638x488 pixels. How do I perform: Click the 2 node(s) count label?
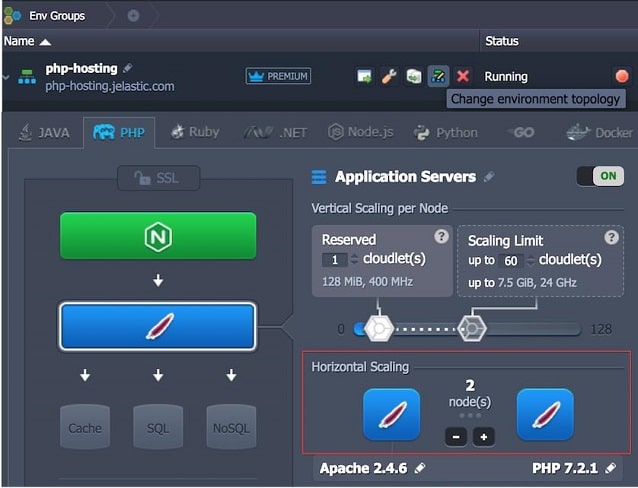pyautogui.click(x=470, y=393)
